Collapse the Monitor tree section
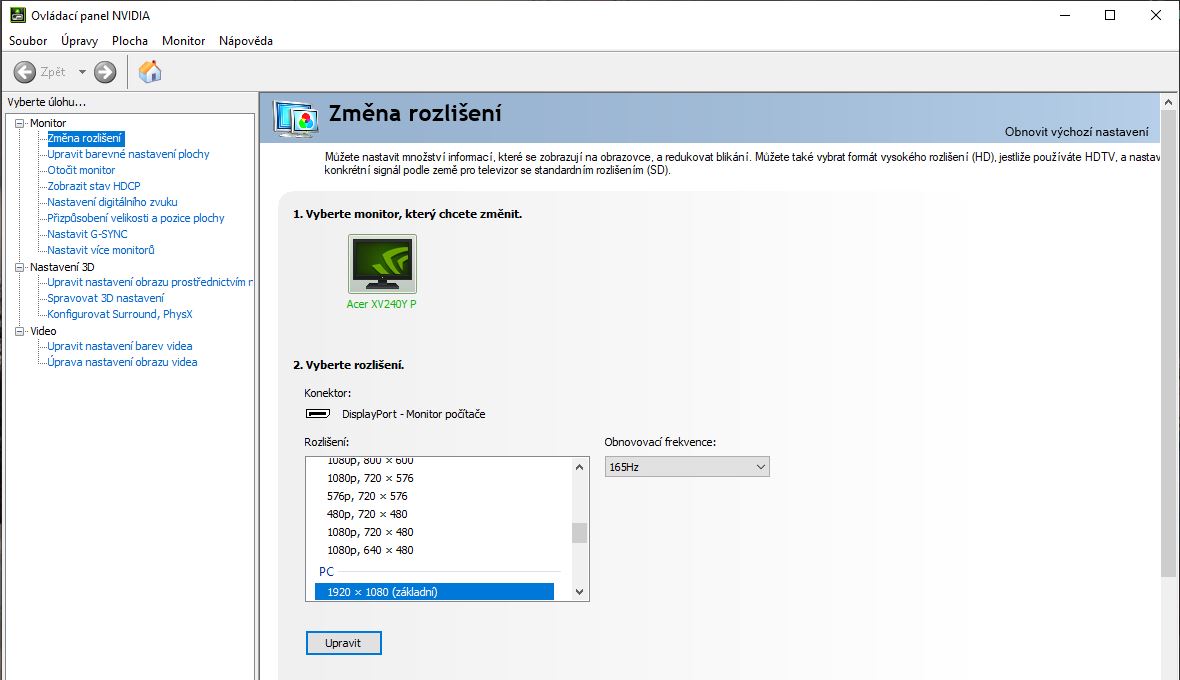 [19, 123]
